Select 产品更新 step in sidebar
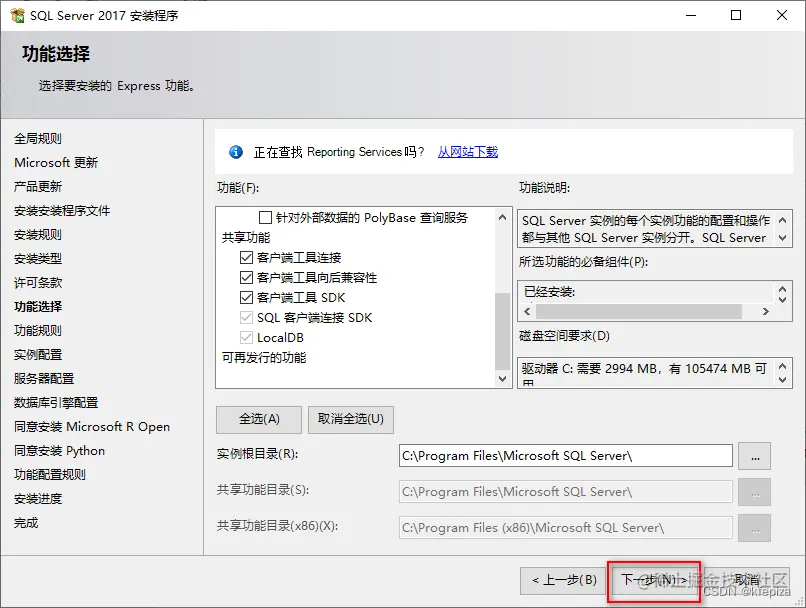 [38, 187]
